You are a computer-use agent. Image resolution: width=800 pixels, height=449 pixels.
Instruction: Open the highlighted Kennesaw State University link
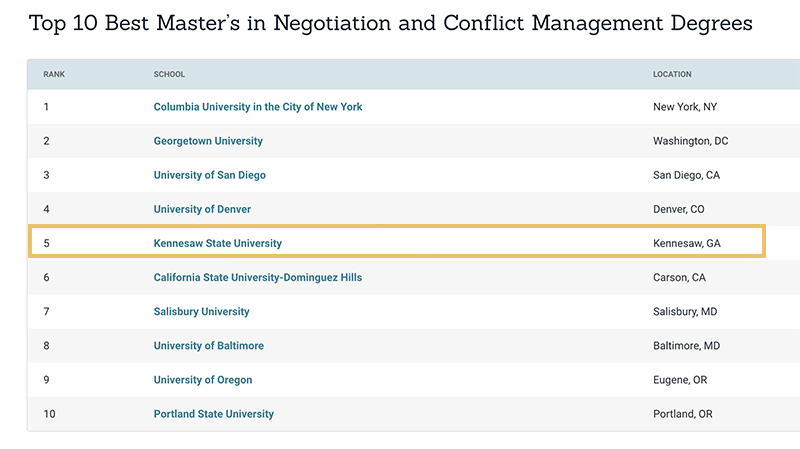(218, 243)
